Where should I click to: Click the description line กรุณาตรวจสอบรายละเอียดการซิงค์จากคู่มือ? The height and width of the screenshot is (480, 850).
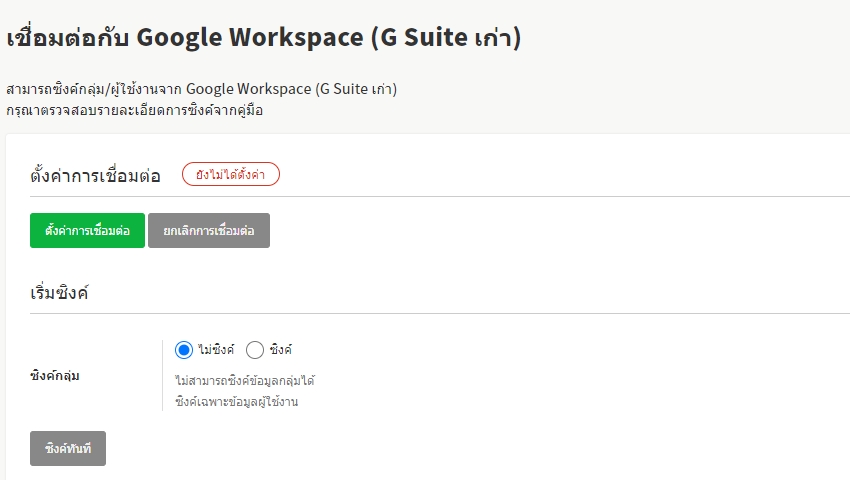[134, 110]
